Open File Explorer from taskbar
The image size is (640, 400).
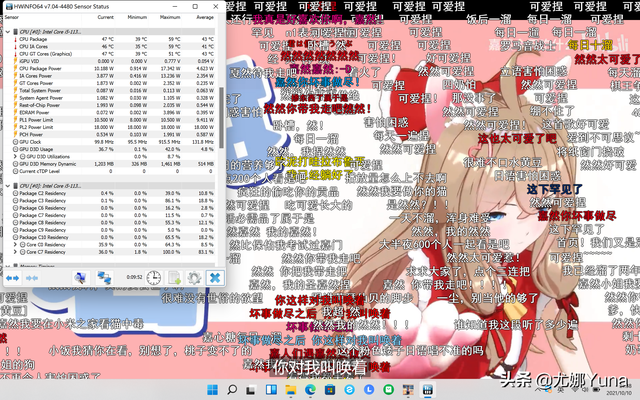290,390
